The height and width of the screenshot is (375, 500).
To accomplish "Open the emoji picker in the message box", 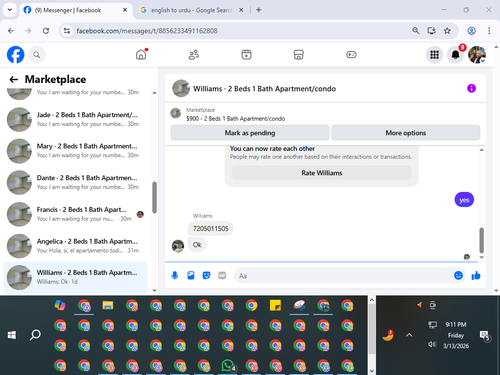I will pos(459,275).
